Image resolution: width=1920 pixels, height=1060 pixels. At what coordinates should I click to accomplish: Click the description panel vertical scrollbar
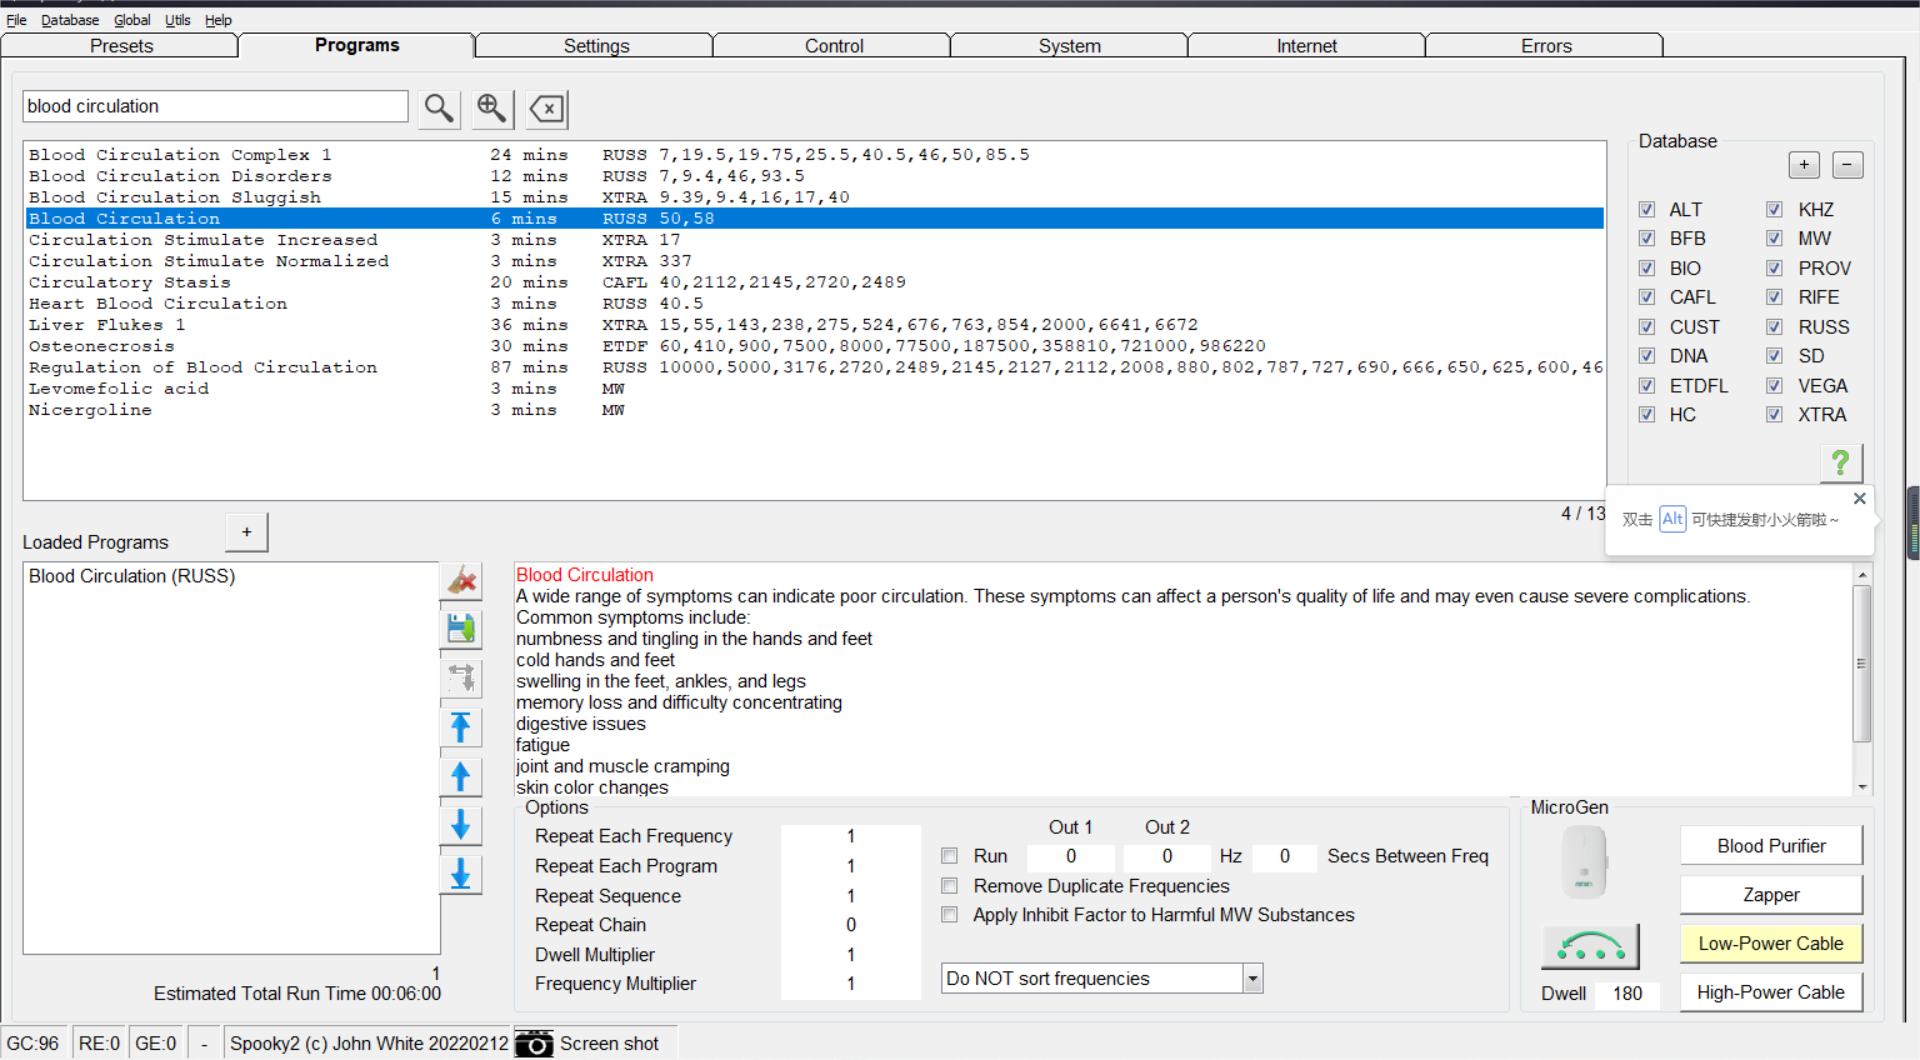1861,665
